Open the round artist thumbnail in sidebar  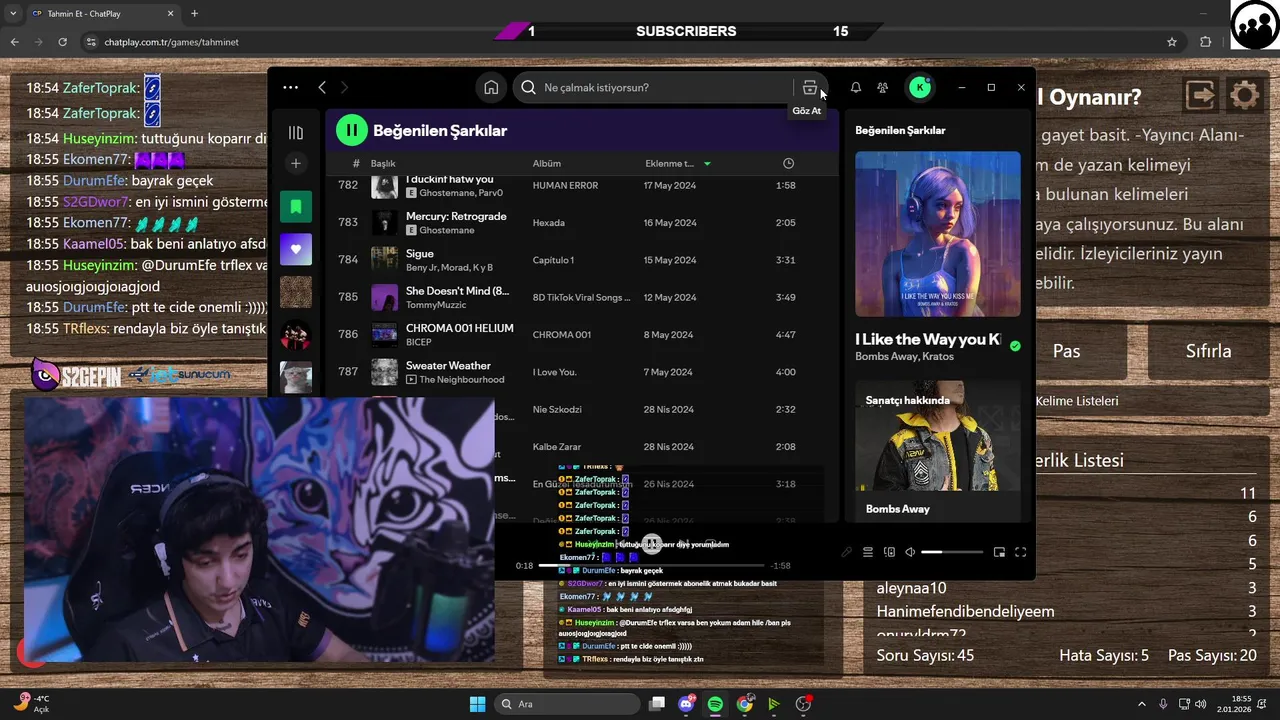[x=296, y=335]
